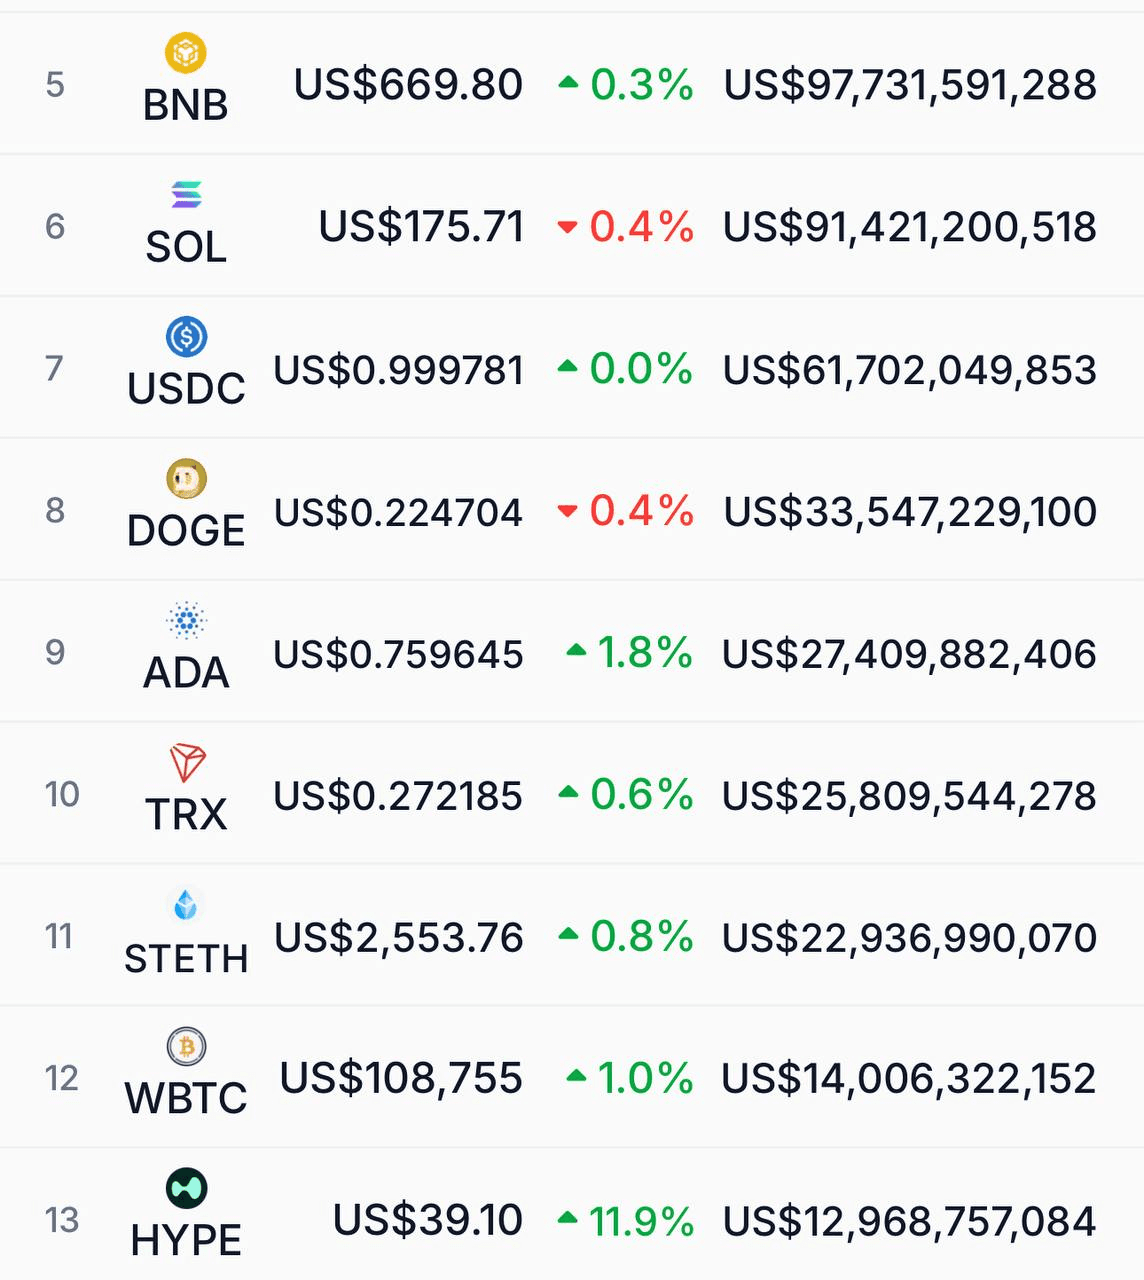Select the Cardano ADA logo icon
The image size is (1144, 1280).
click(x=186, y=621)
